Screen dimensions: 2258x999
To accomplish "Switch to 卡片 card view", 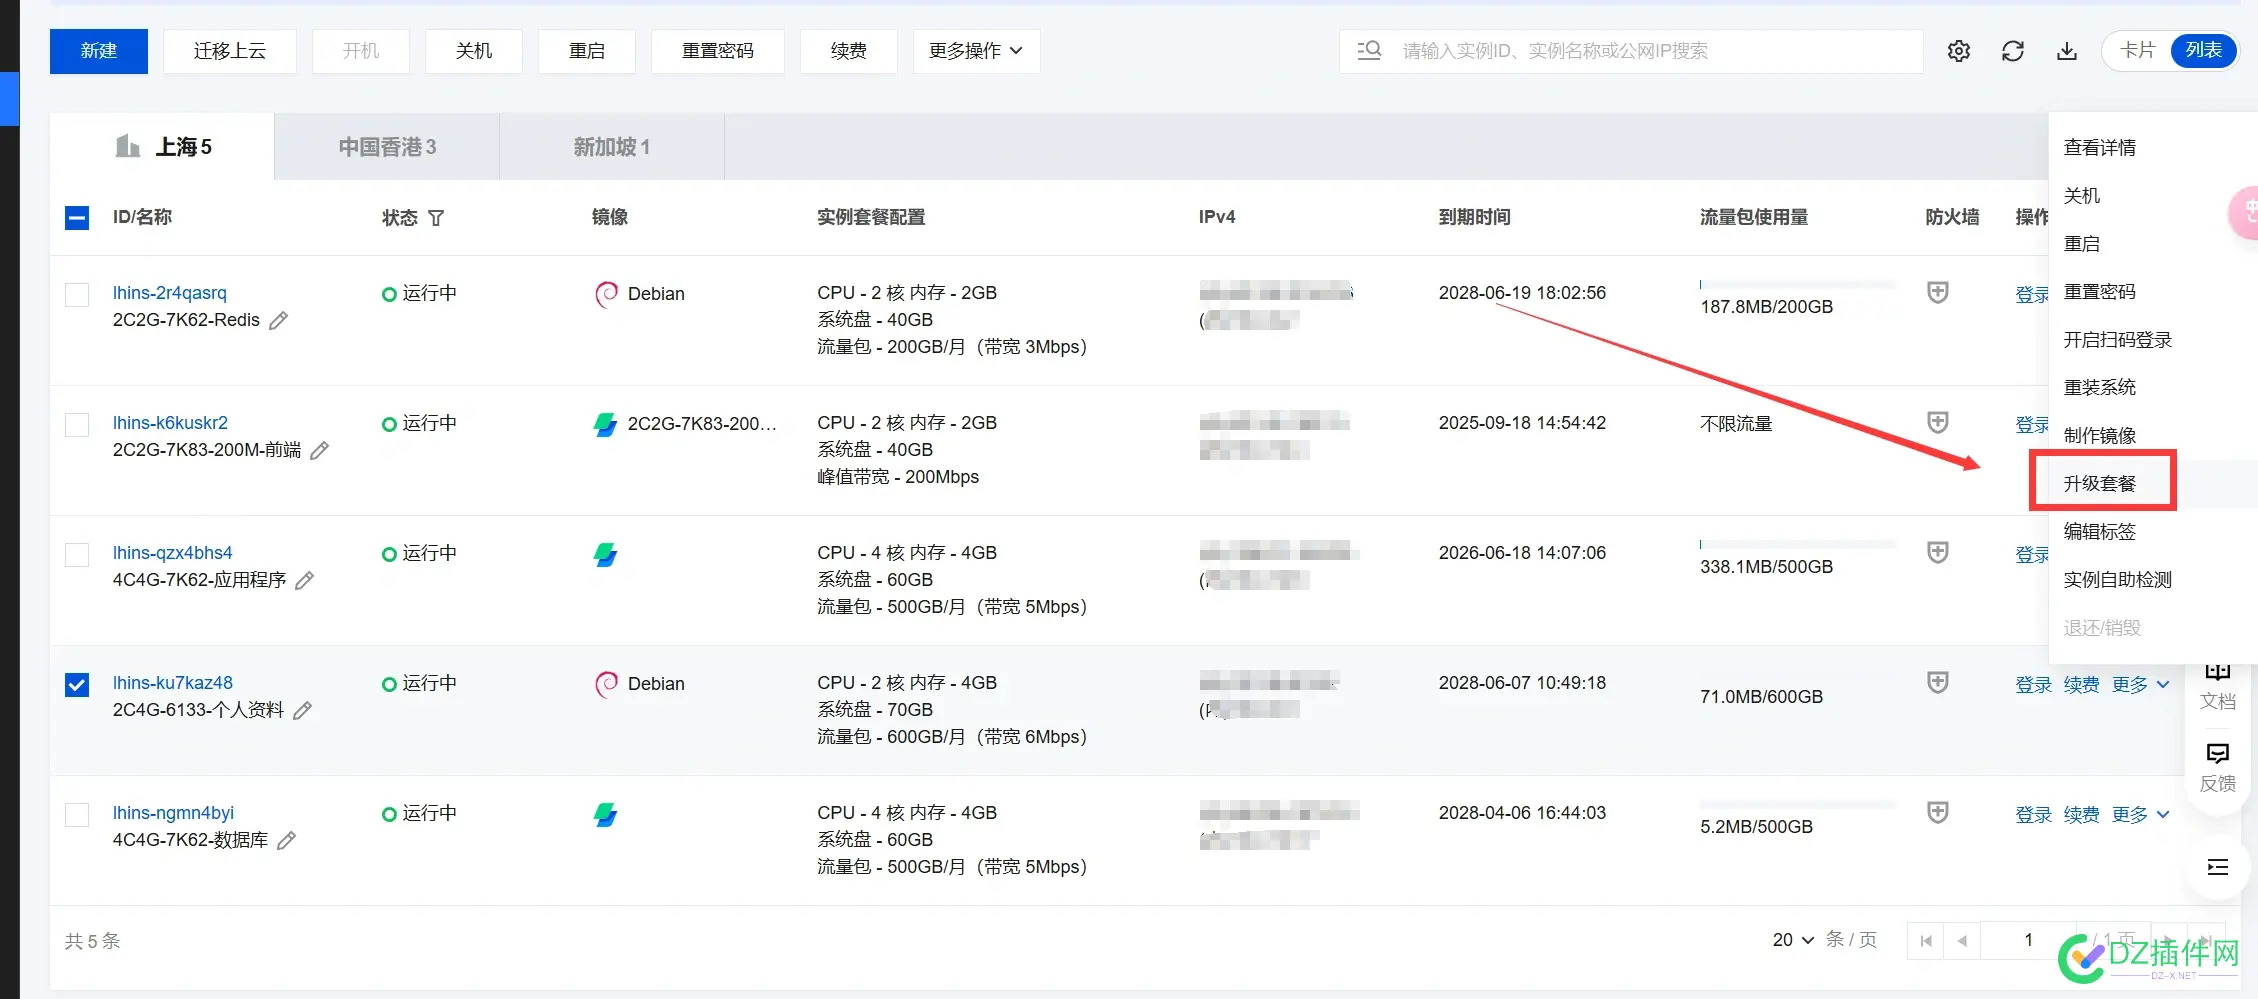I will (2137, 50).
